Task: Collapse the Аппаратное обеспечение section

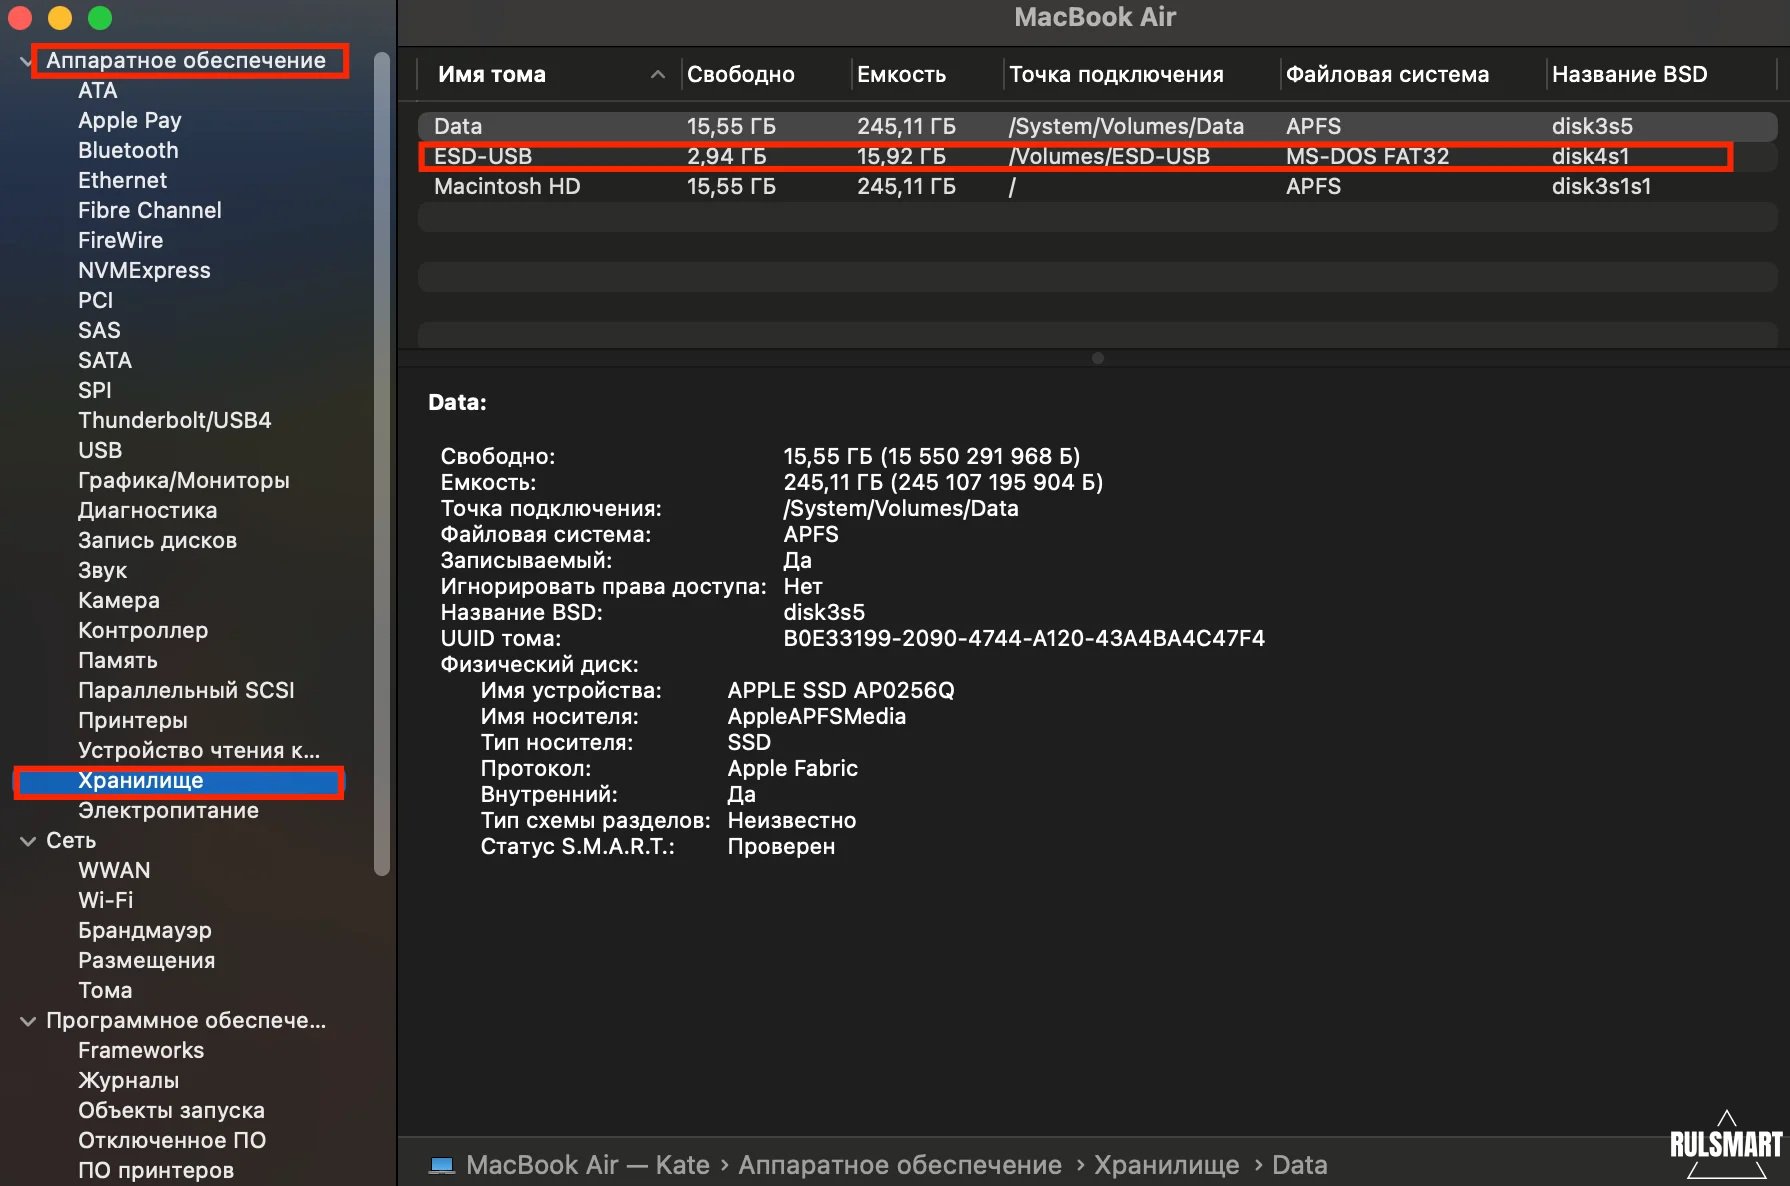Action: click(25, 61)
